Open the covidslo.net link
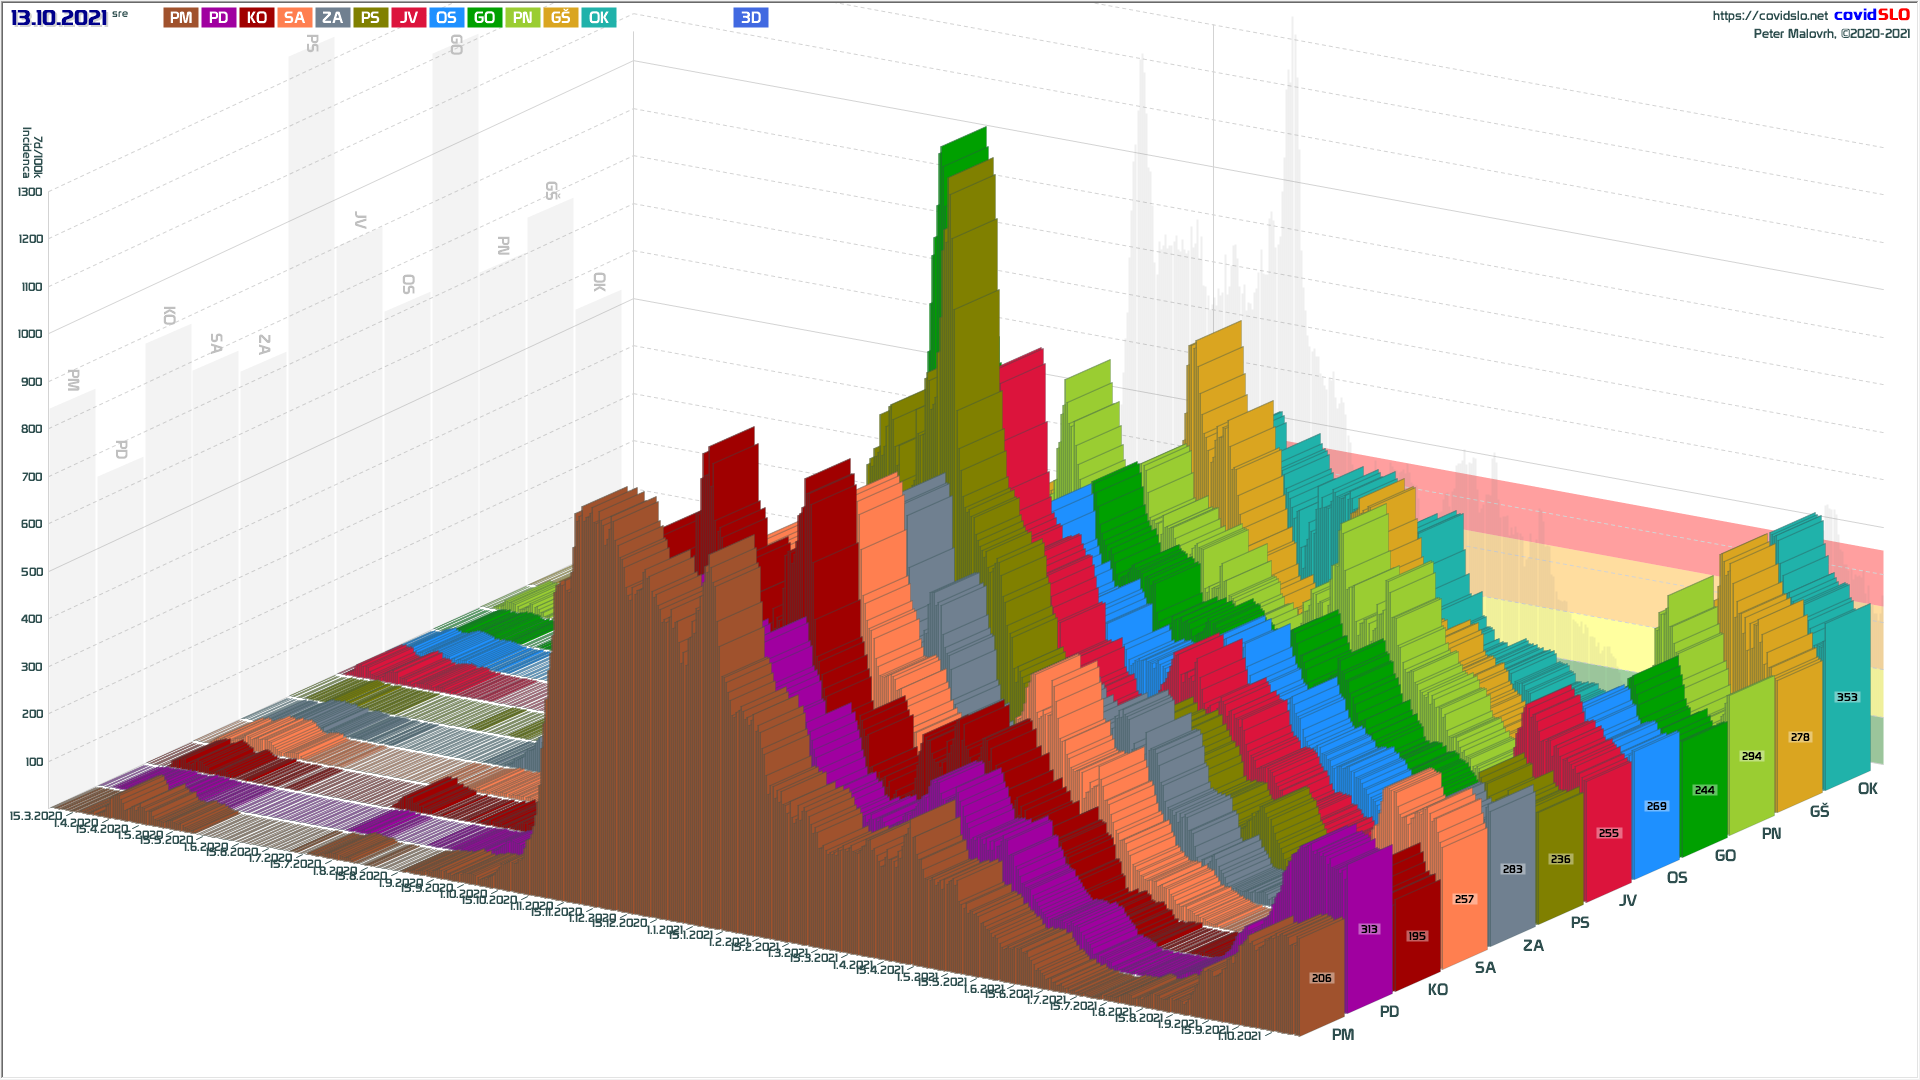The width and height of the screenshot is (1920, 1080). (1769, 16)
